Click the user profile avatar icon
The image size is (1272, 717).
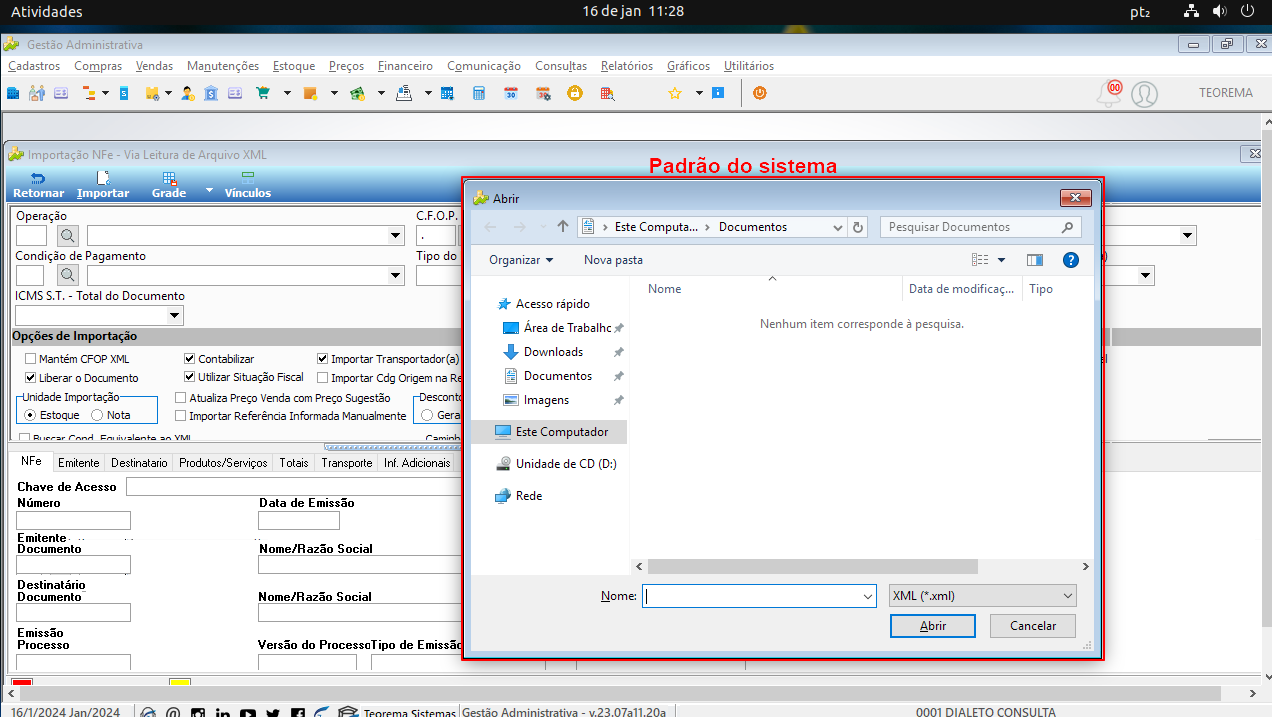click(1144, 94)
